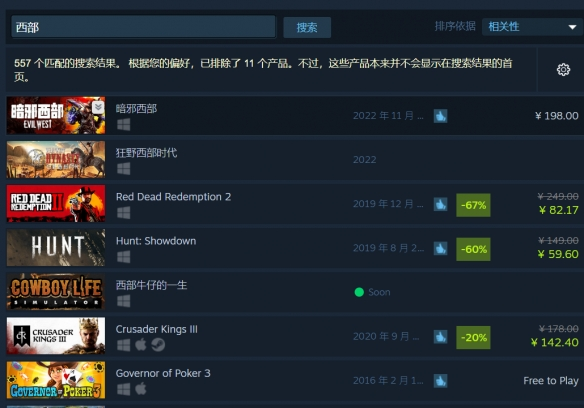
Task: Click review icon for Crusader Kings III
Action: click(x=440, y=337)
